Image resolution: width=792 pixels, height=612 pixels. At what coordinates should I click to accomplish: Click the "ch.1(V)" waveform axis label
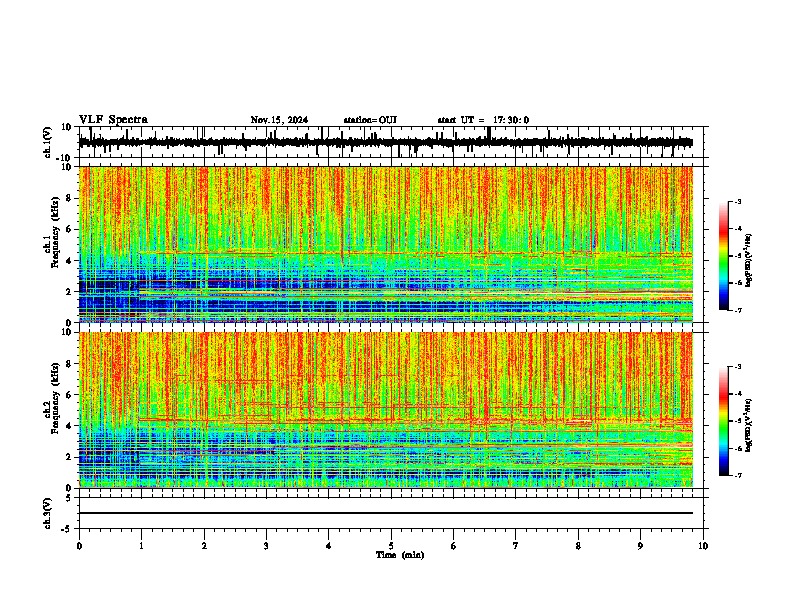click(x=48, y=142)
